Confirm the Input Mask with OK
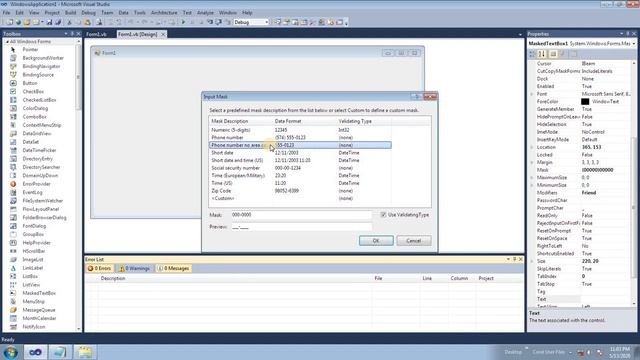640x360 pixels. (376, 240)
